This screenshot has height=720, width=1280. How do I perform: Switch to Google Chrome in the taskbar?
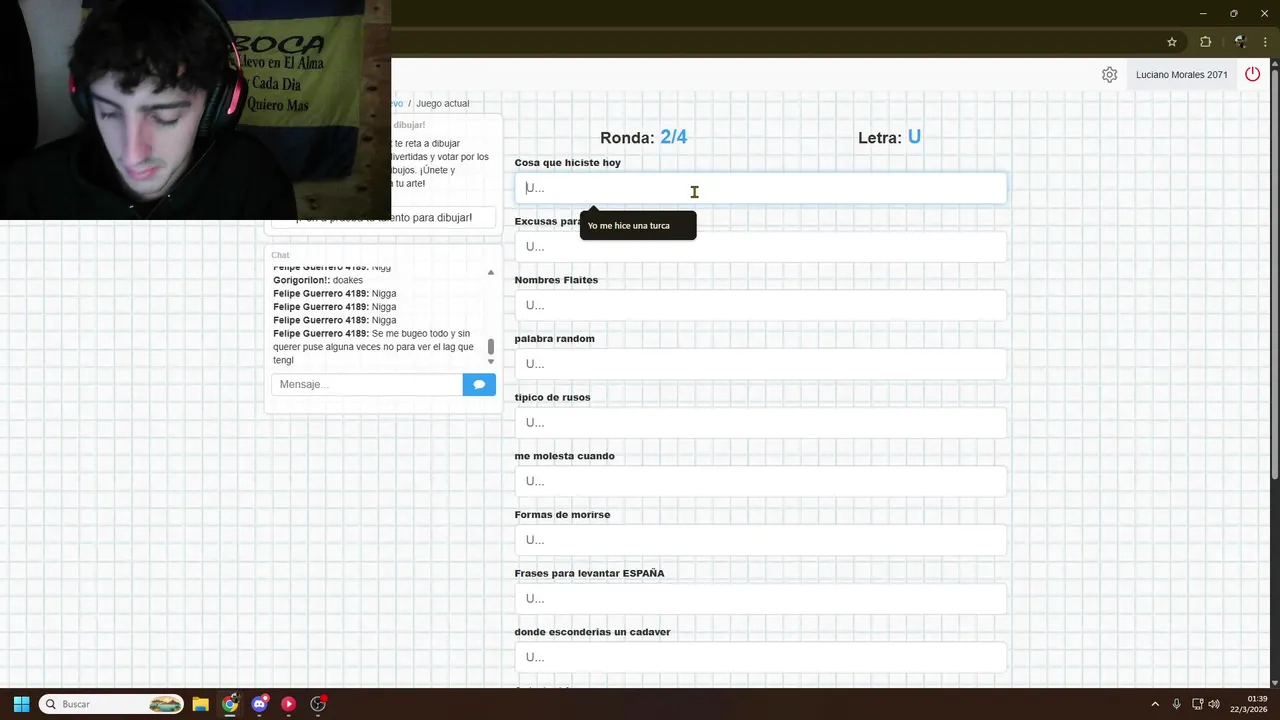(230, 704)
